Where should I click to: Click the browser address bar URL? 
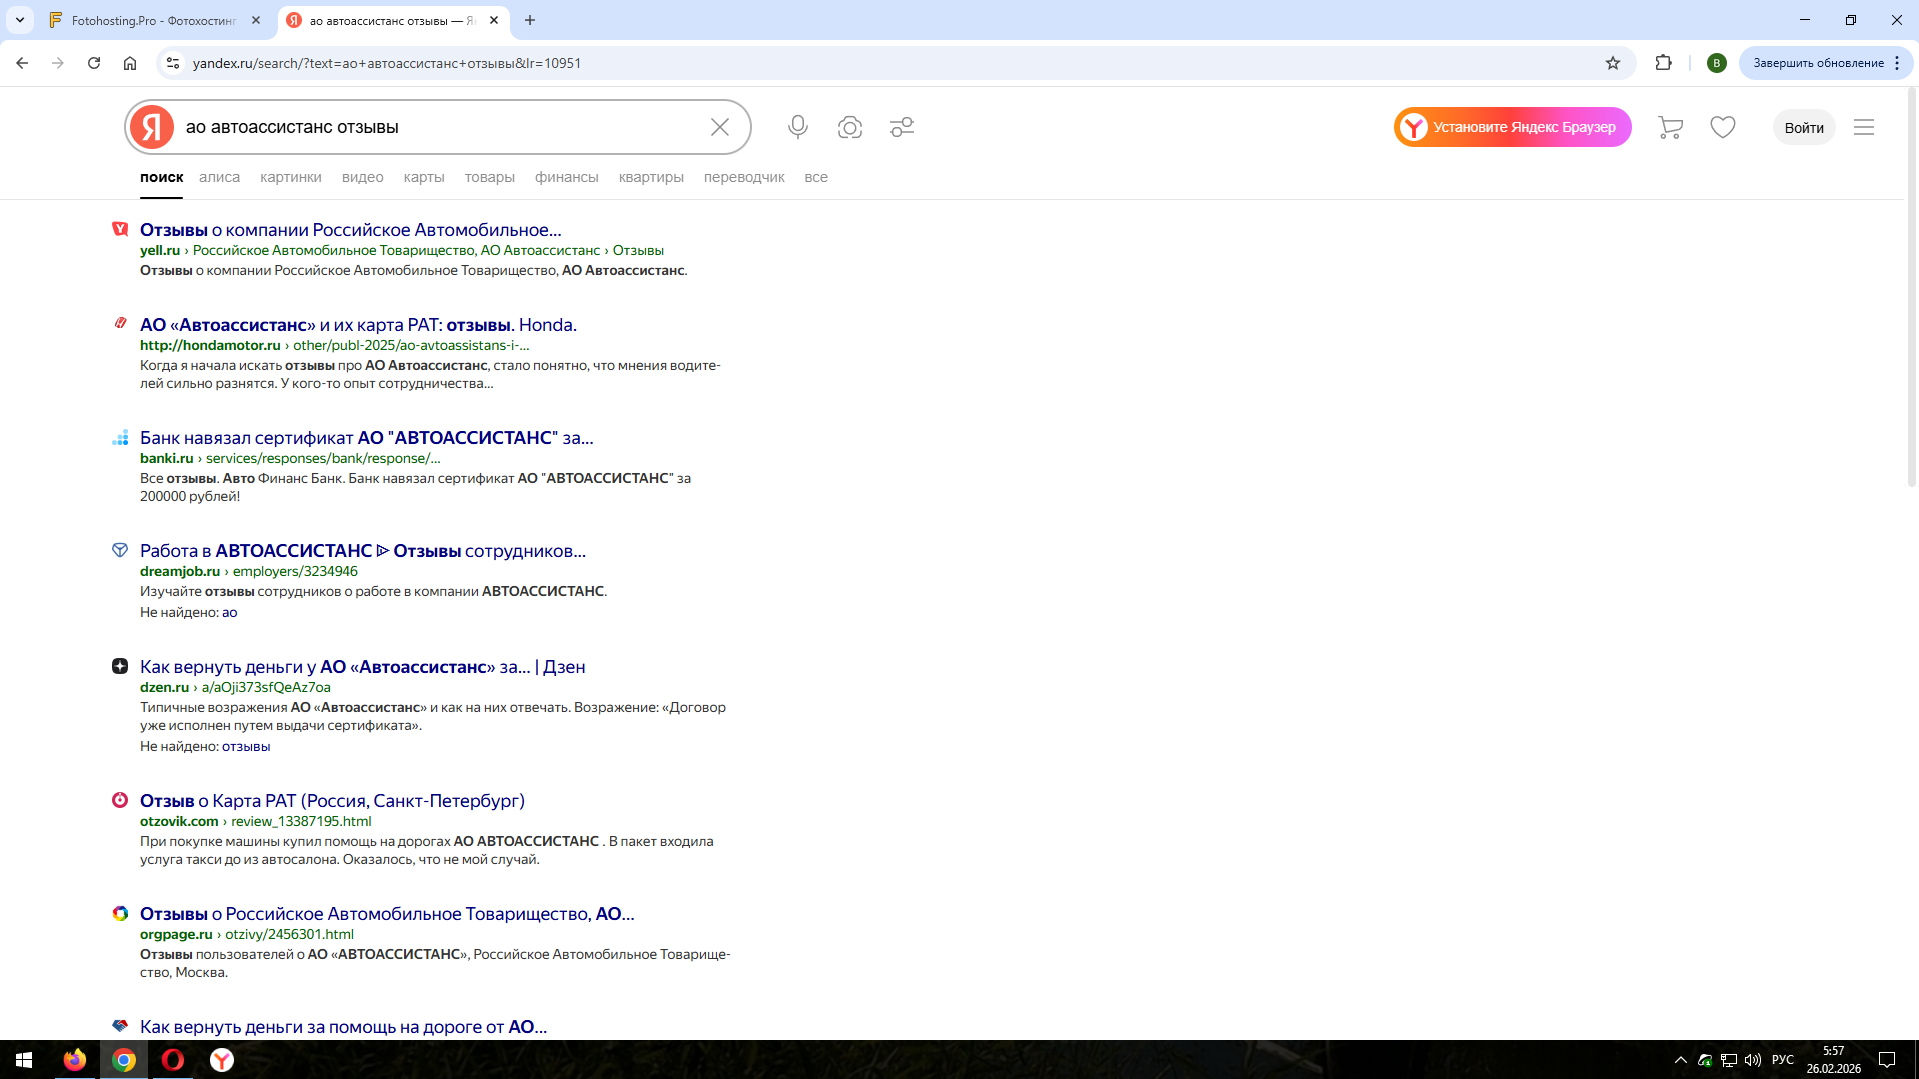click(387, 63)
